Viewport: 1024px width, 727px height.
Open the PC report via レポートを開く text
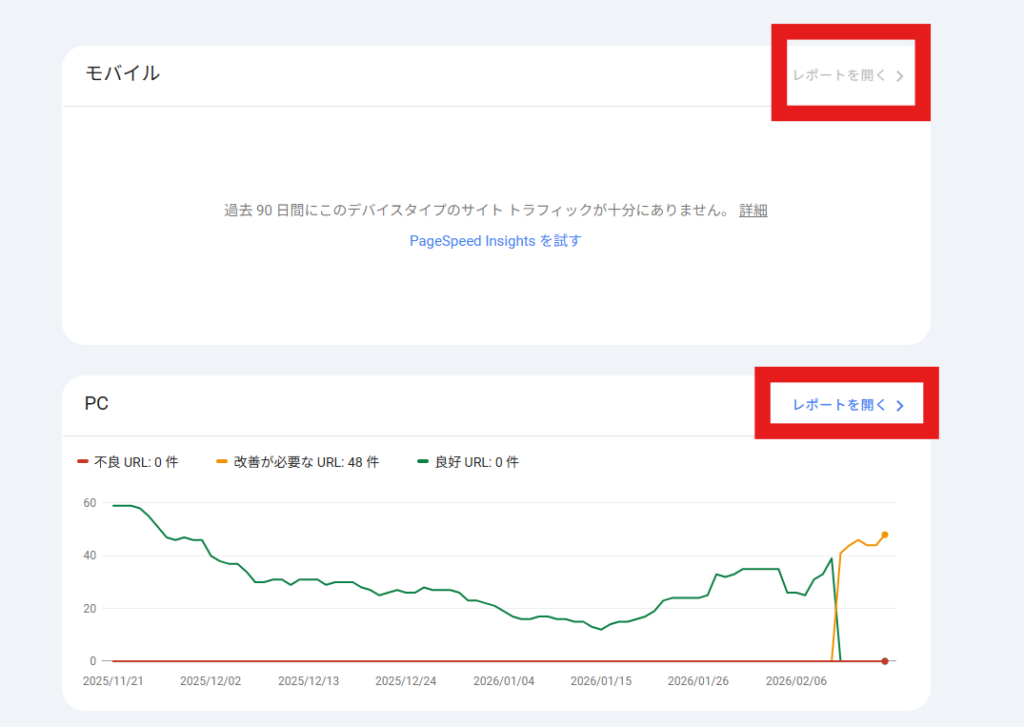pyautogui.click(x=839, y=405)
